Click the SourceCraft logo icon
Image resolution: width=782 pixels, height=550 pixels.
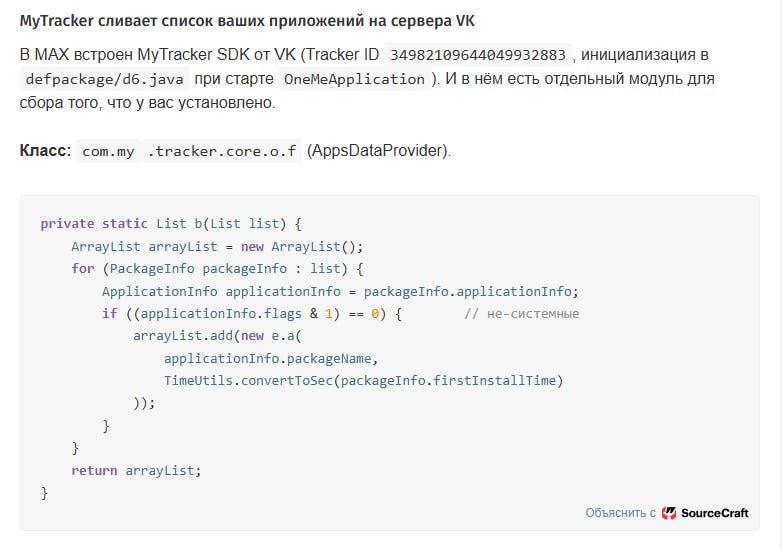668,513
